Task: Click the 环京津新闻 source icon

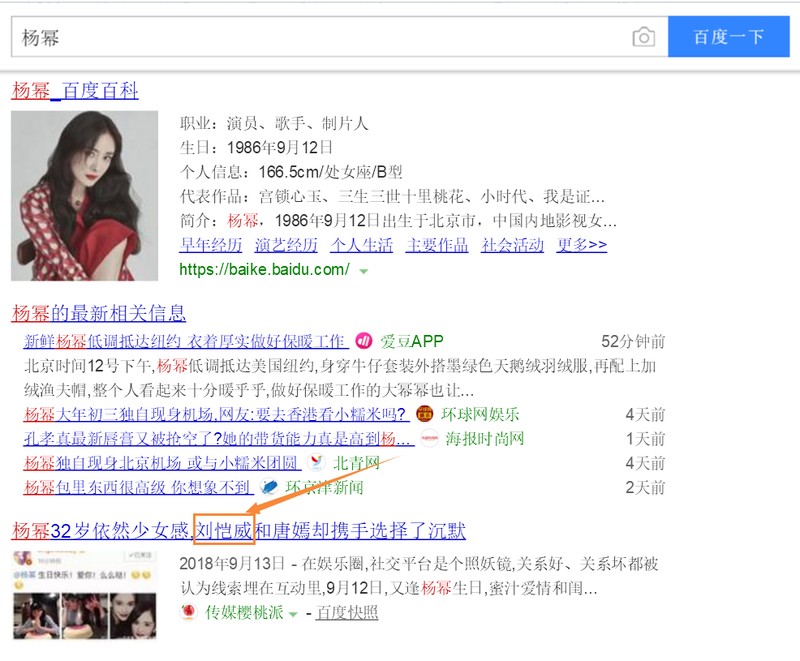Action: pyautogui.click(x=269, y=487)
